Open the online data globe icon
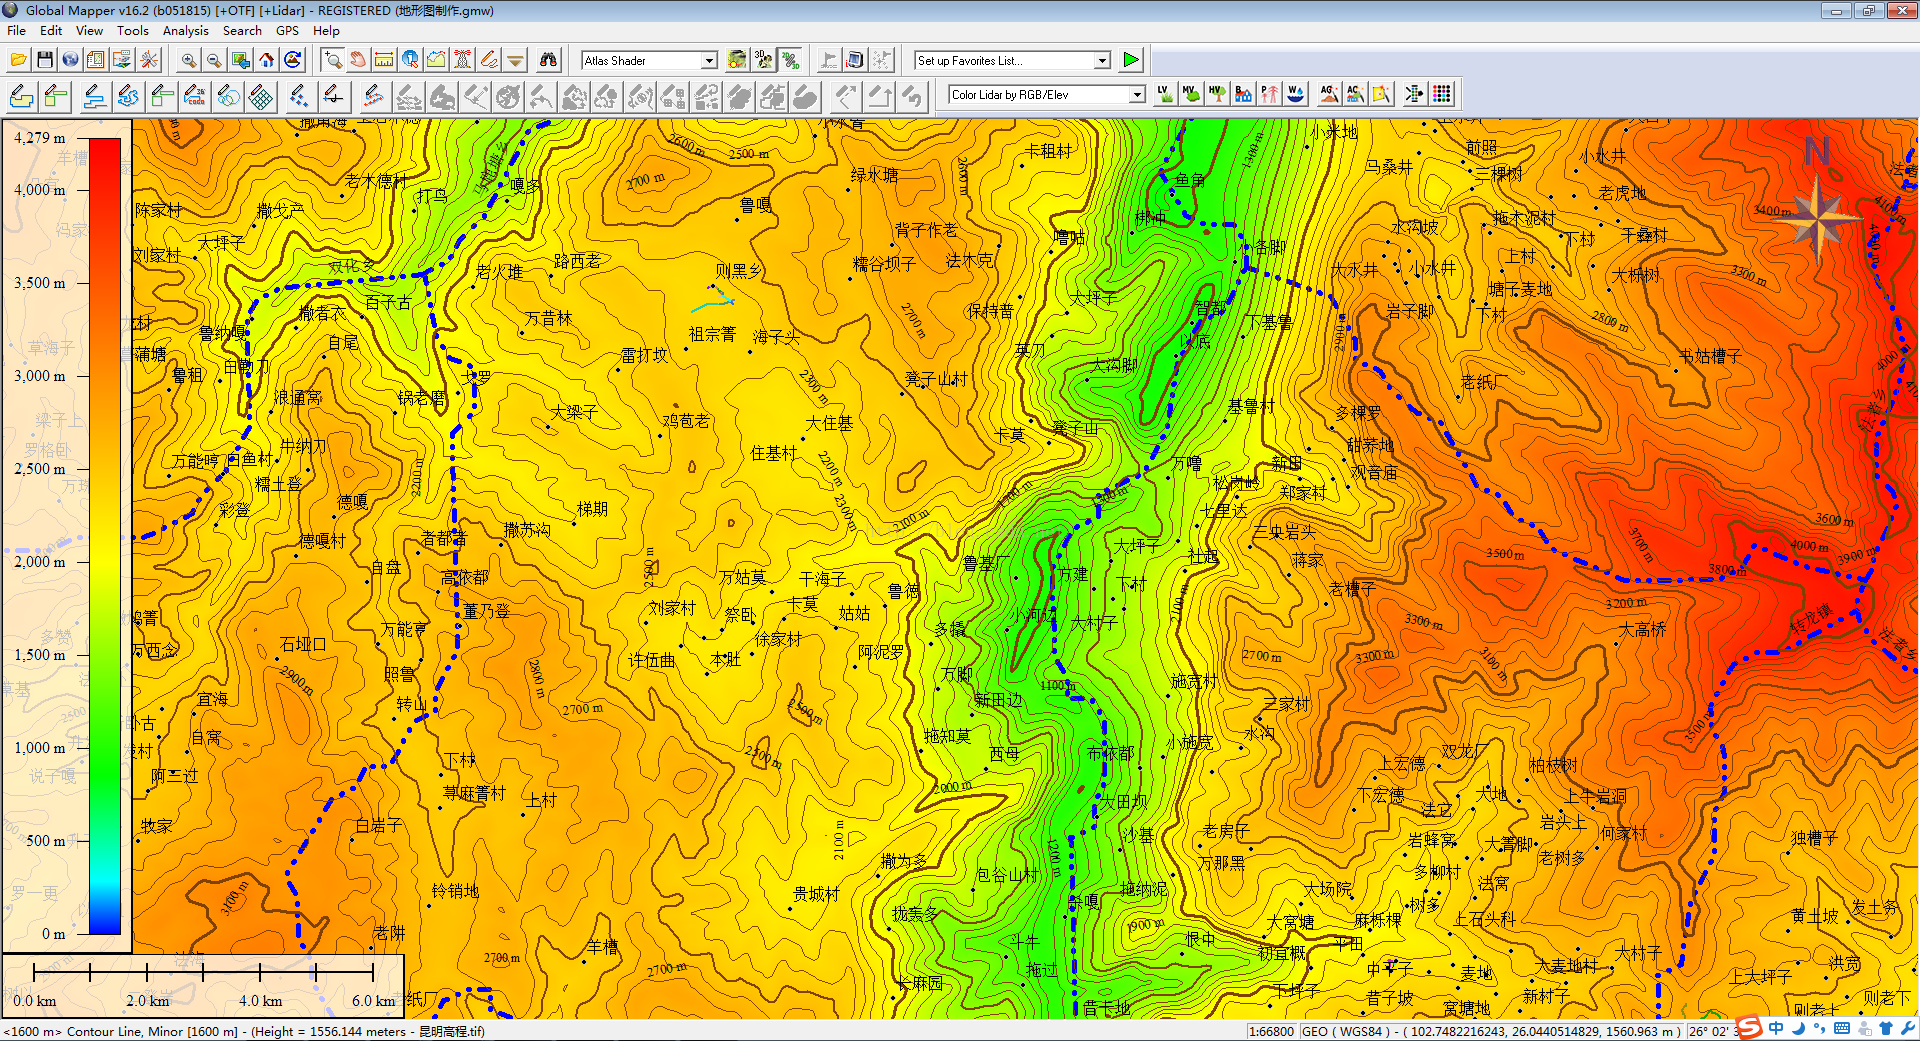The height and width of the screenshot is (1041, 1920). pyautogui.click(x=70, y=60)
